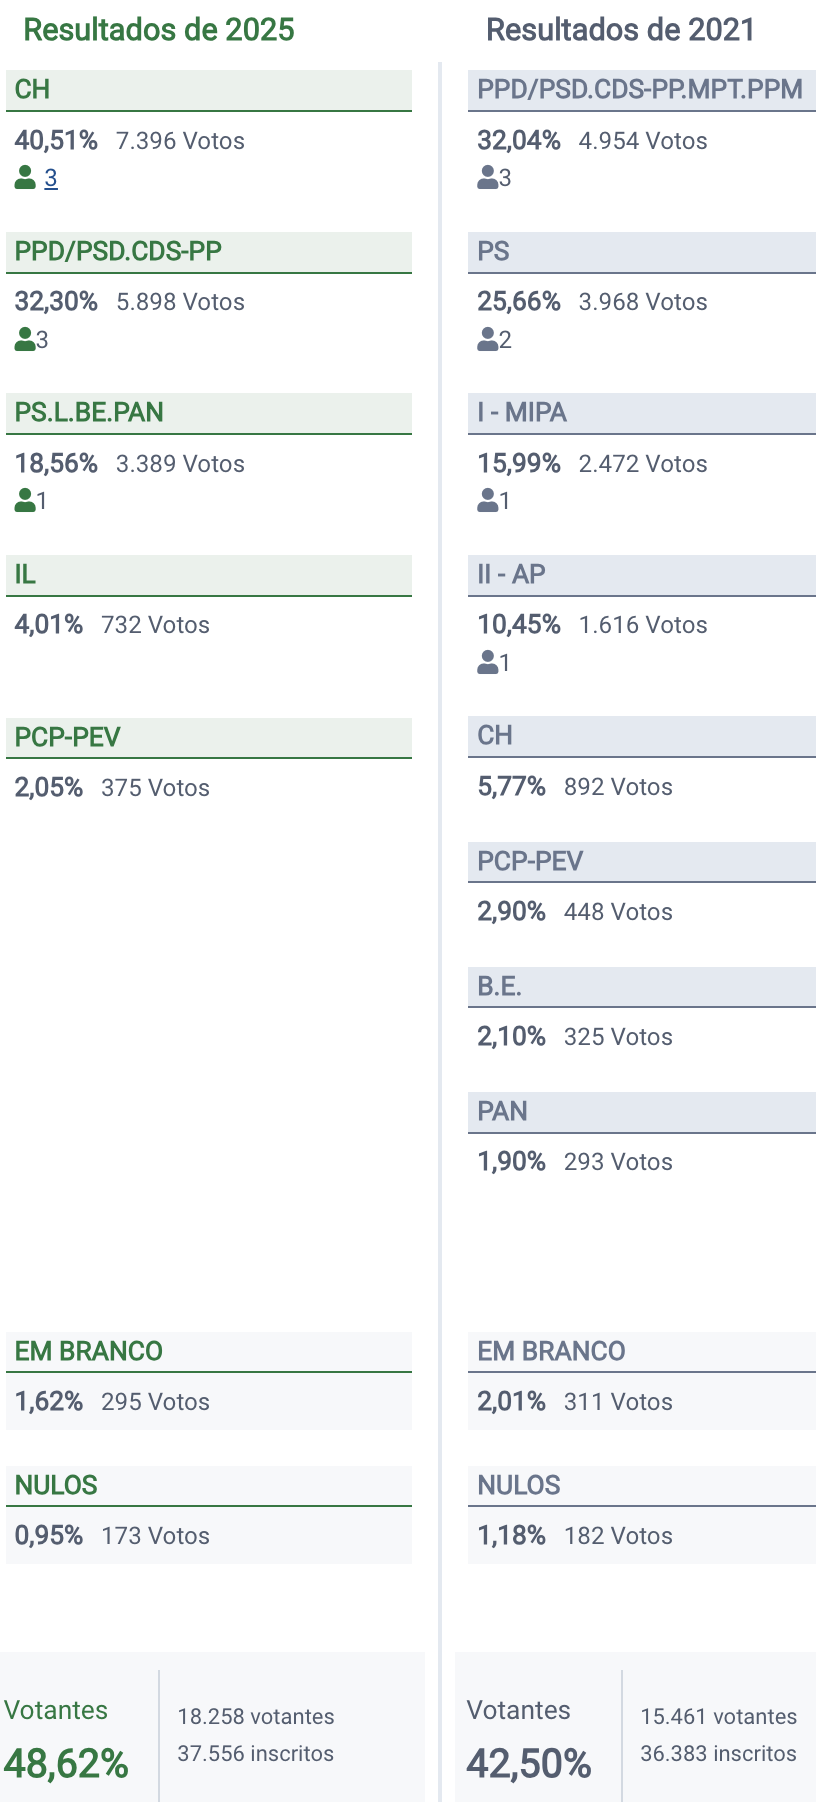This screenshot has height=1802, width=816.
Task: Click the EM BRANCO header for 2025
Action: coord(209,1351)
